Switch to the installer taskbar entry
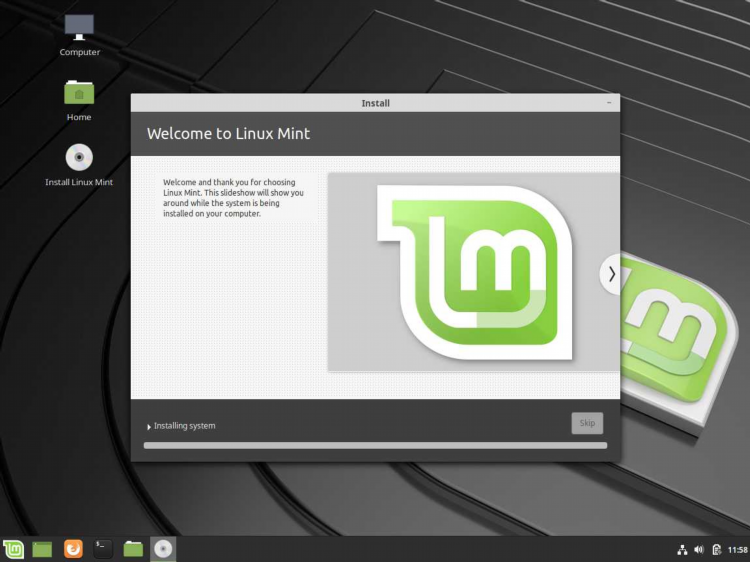This screenshot has width=750, height=562. point(163,549)
